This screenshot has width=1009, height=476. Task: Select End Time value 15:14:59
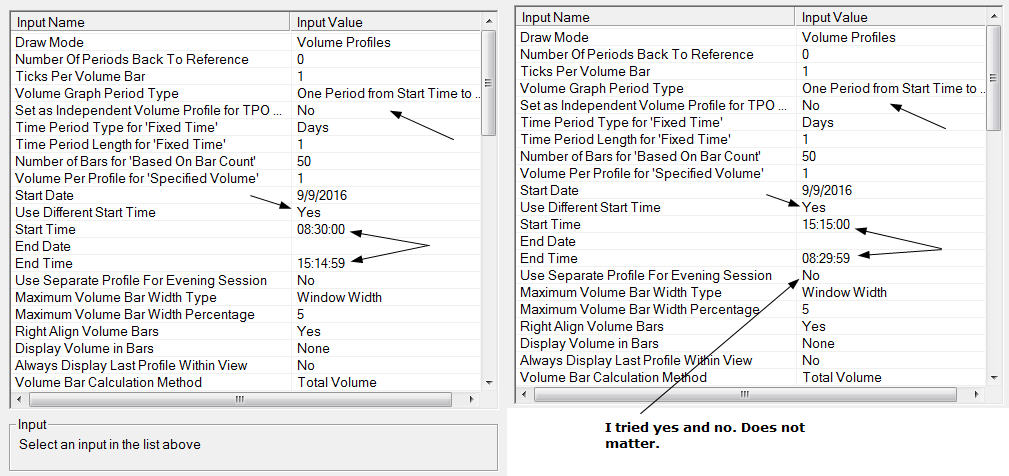pos(320,264)
